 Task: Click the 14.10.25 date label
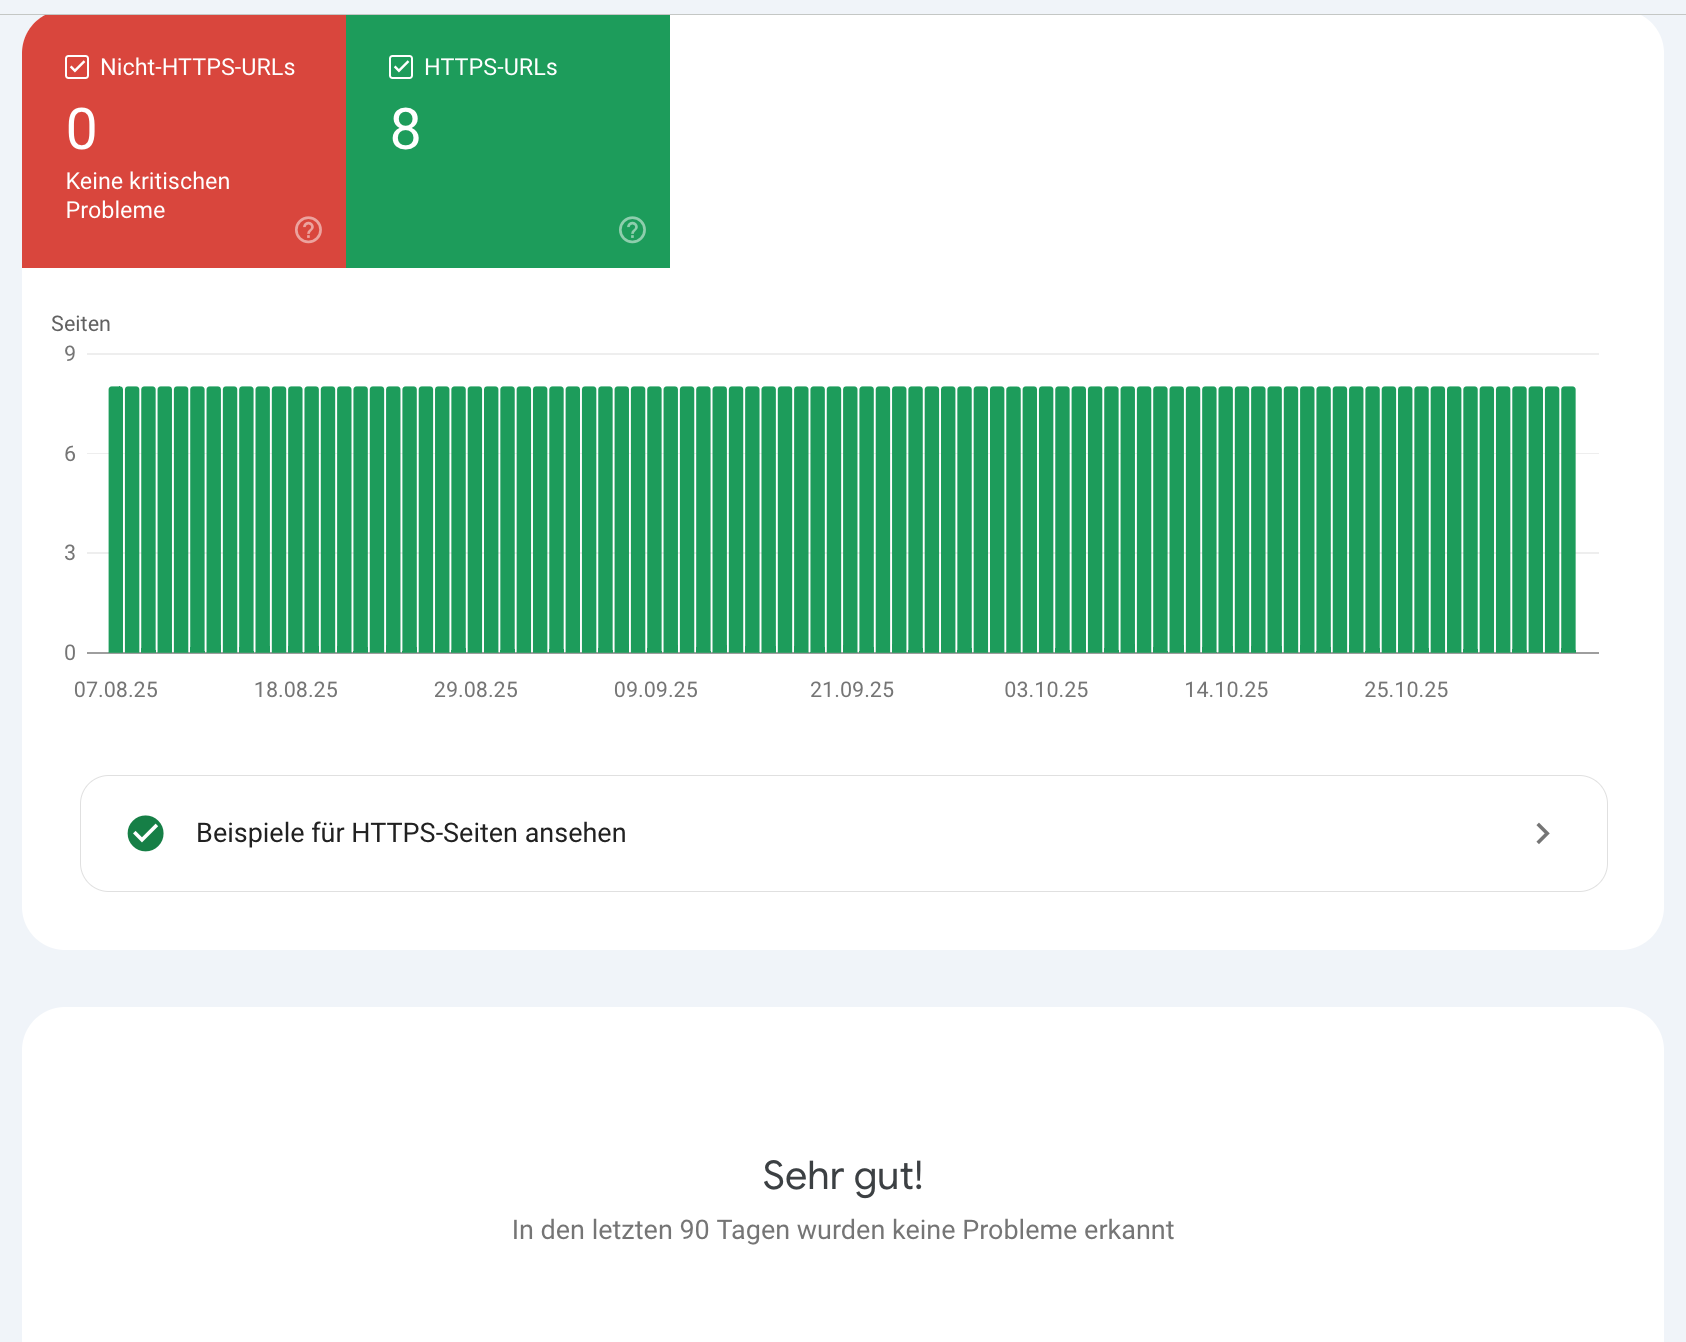(x=1226, y=690)
